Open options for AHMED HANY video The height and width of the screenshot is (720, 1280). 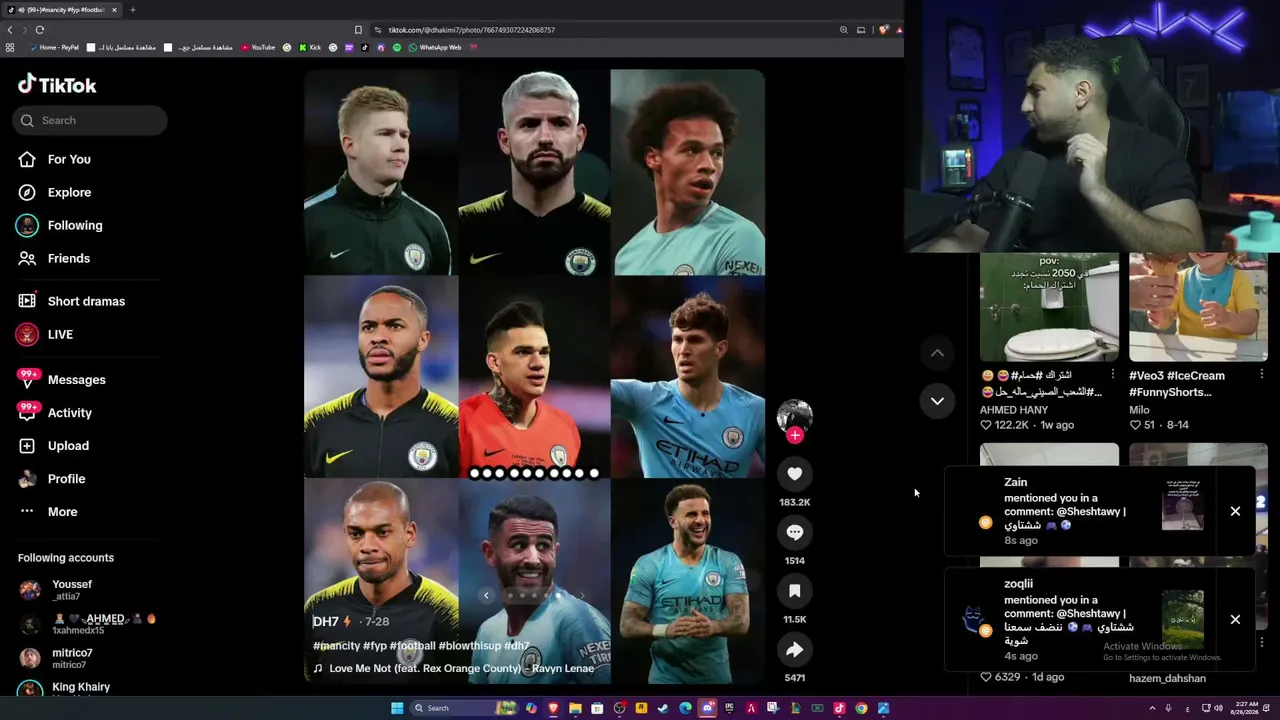point(1112,375)
